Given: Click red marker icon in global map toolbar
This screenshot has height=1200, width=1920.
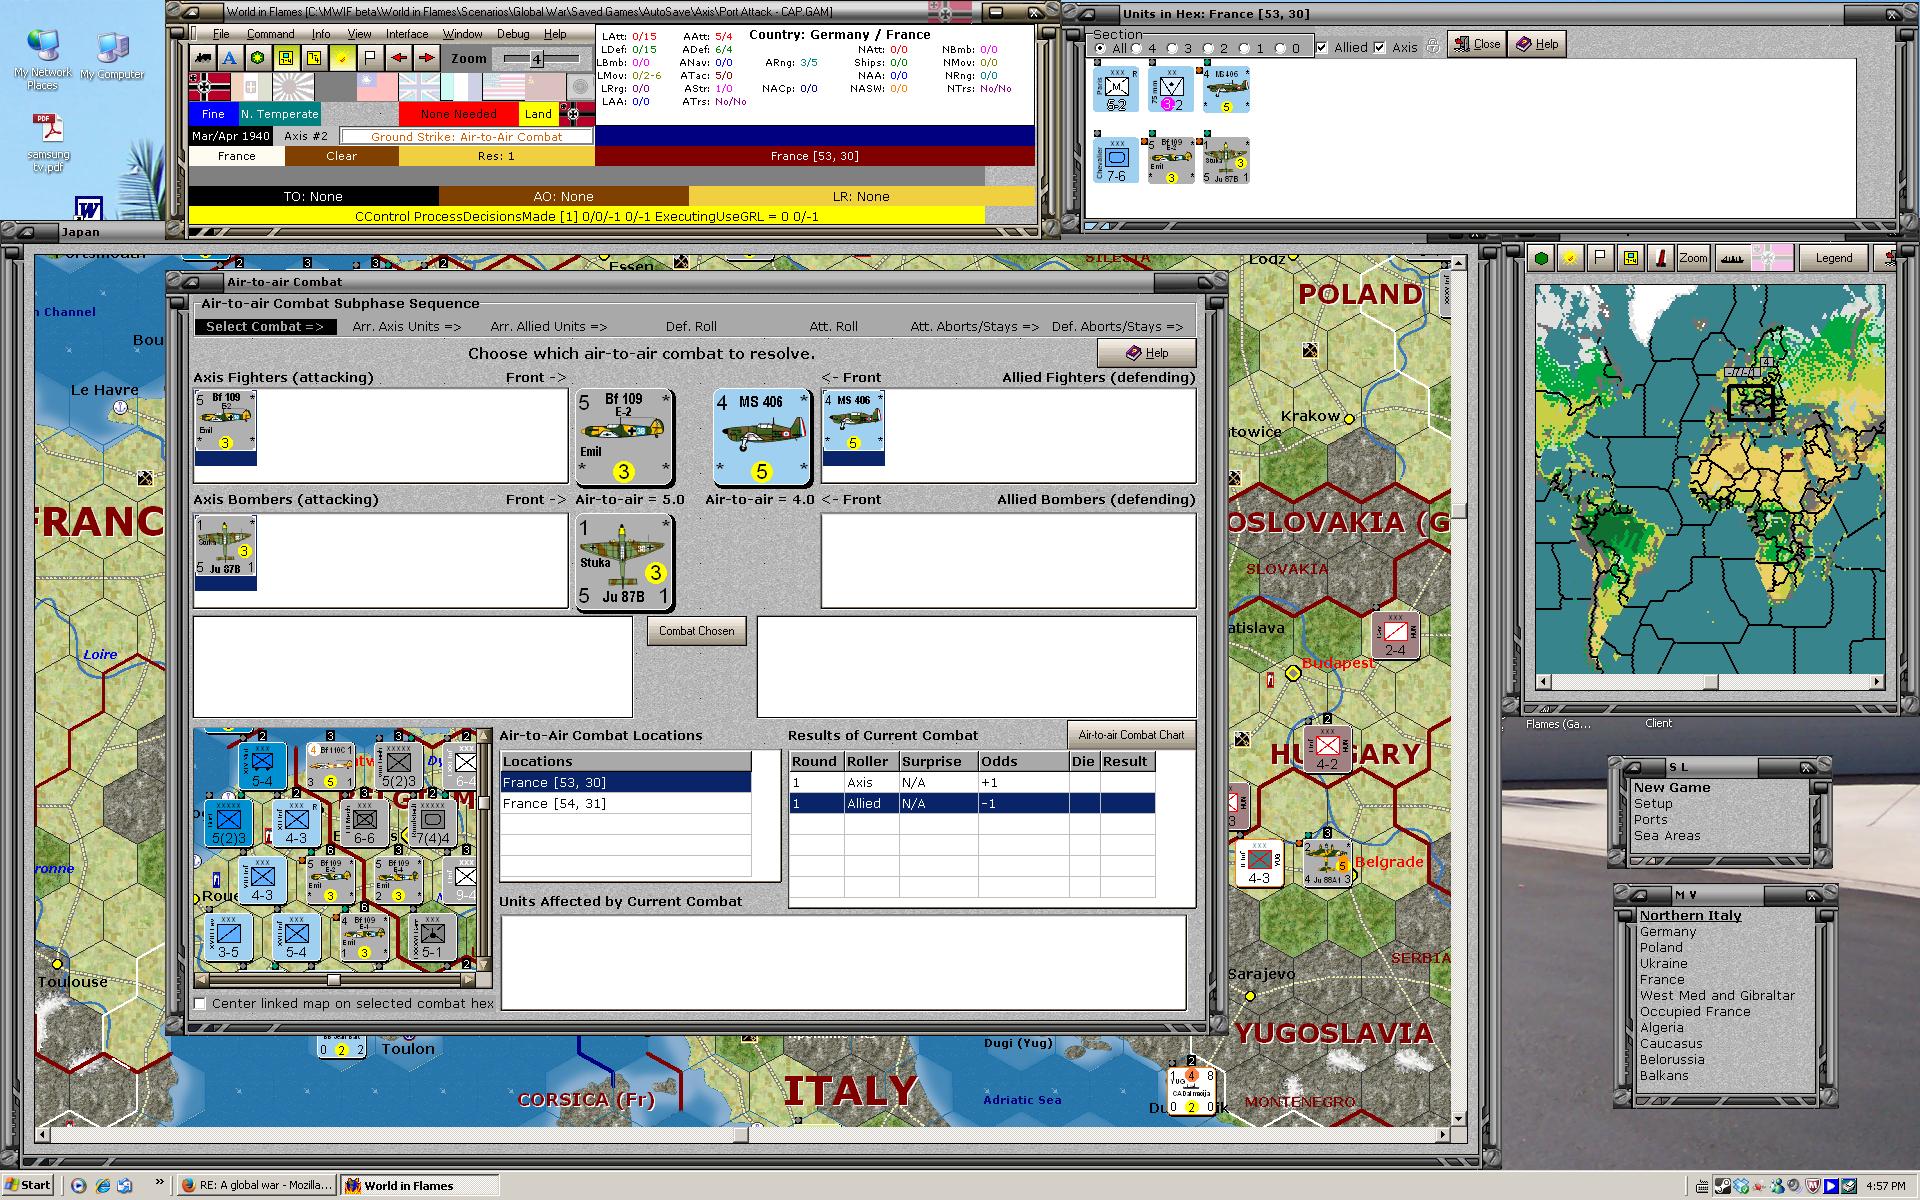Looking at the screenshot, I should point(1660,258).
